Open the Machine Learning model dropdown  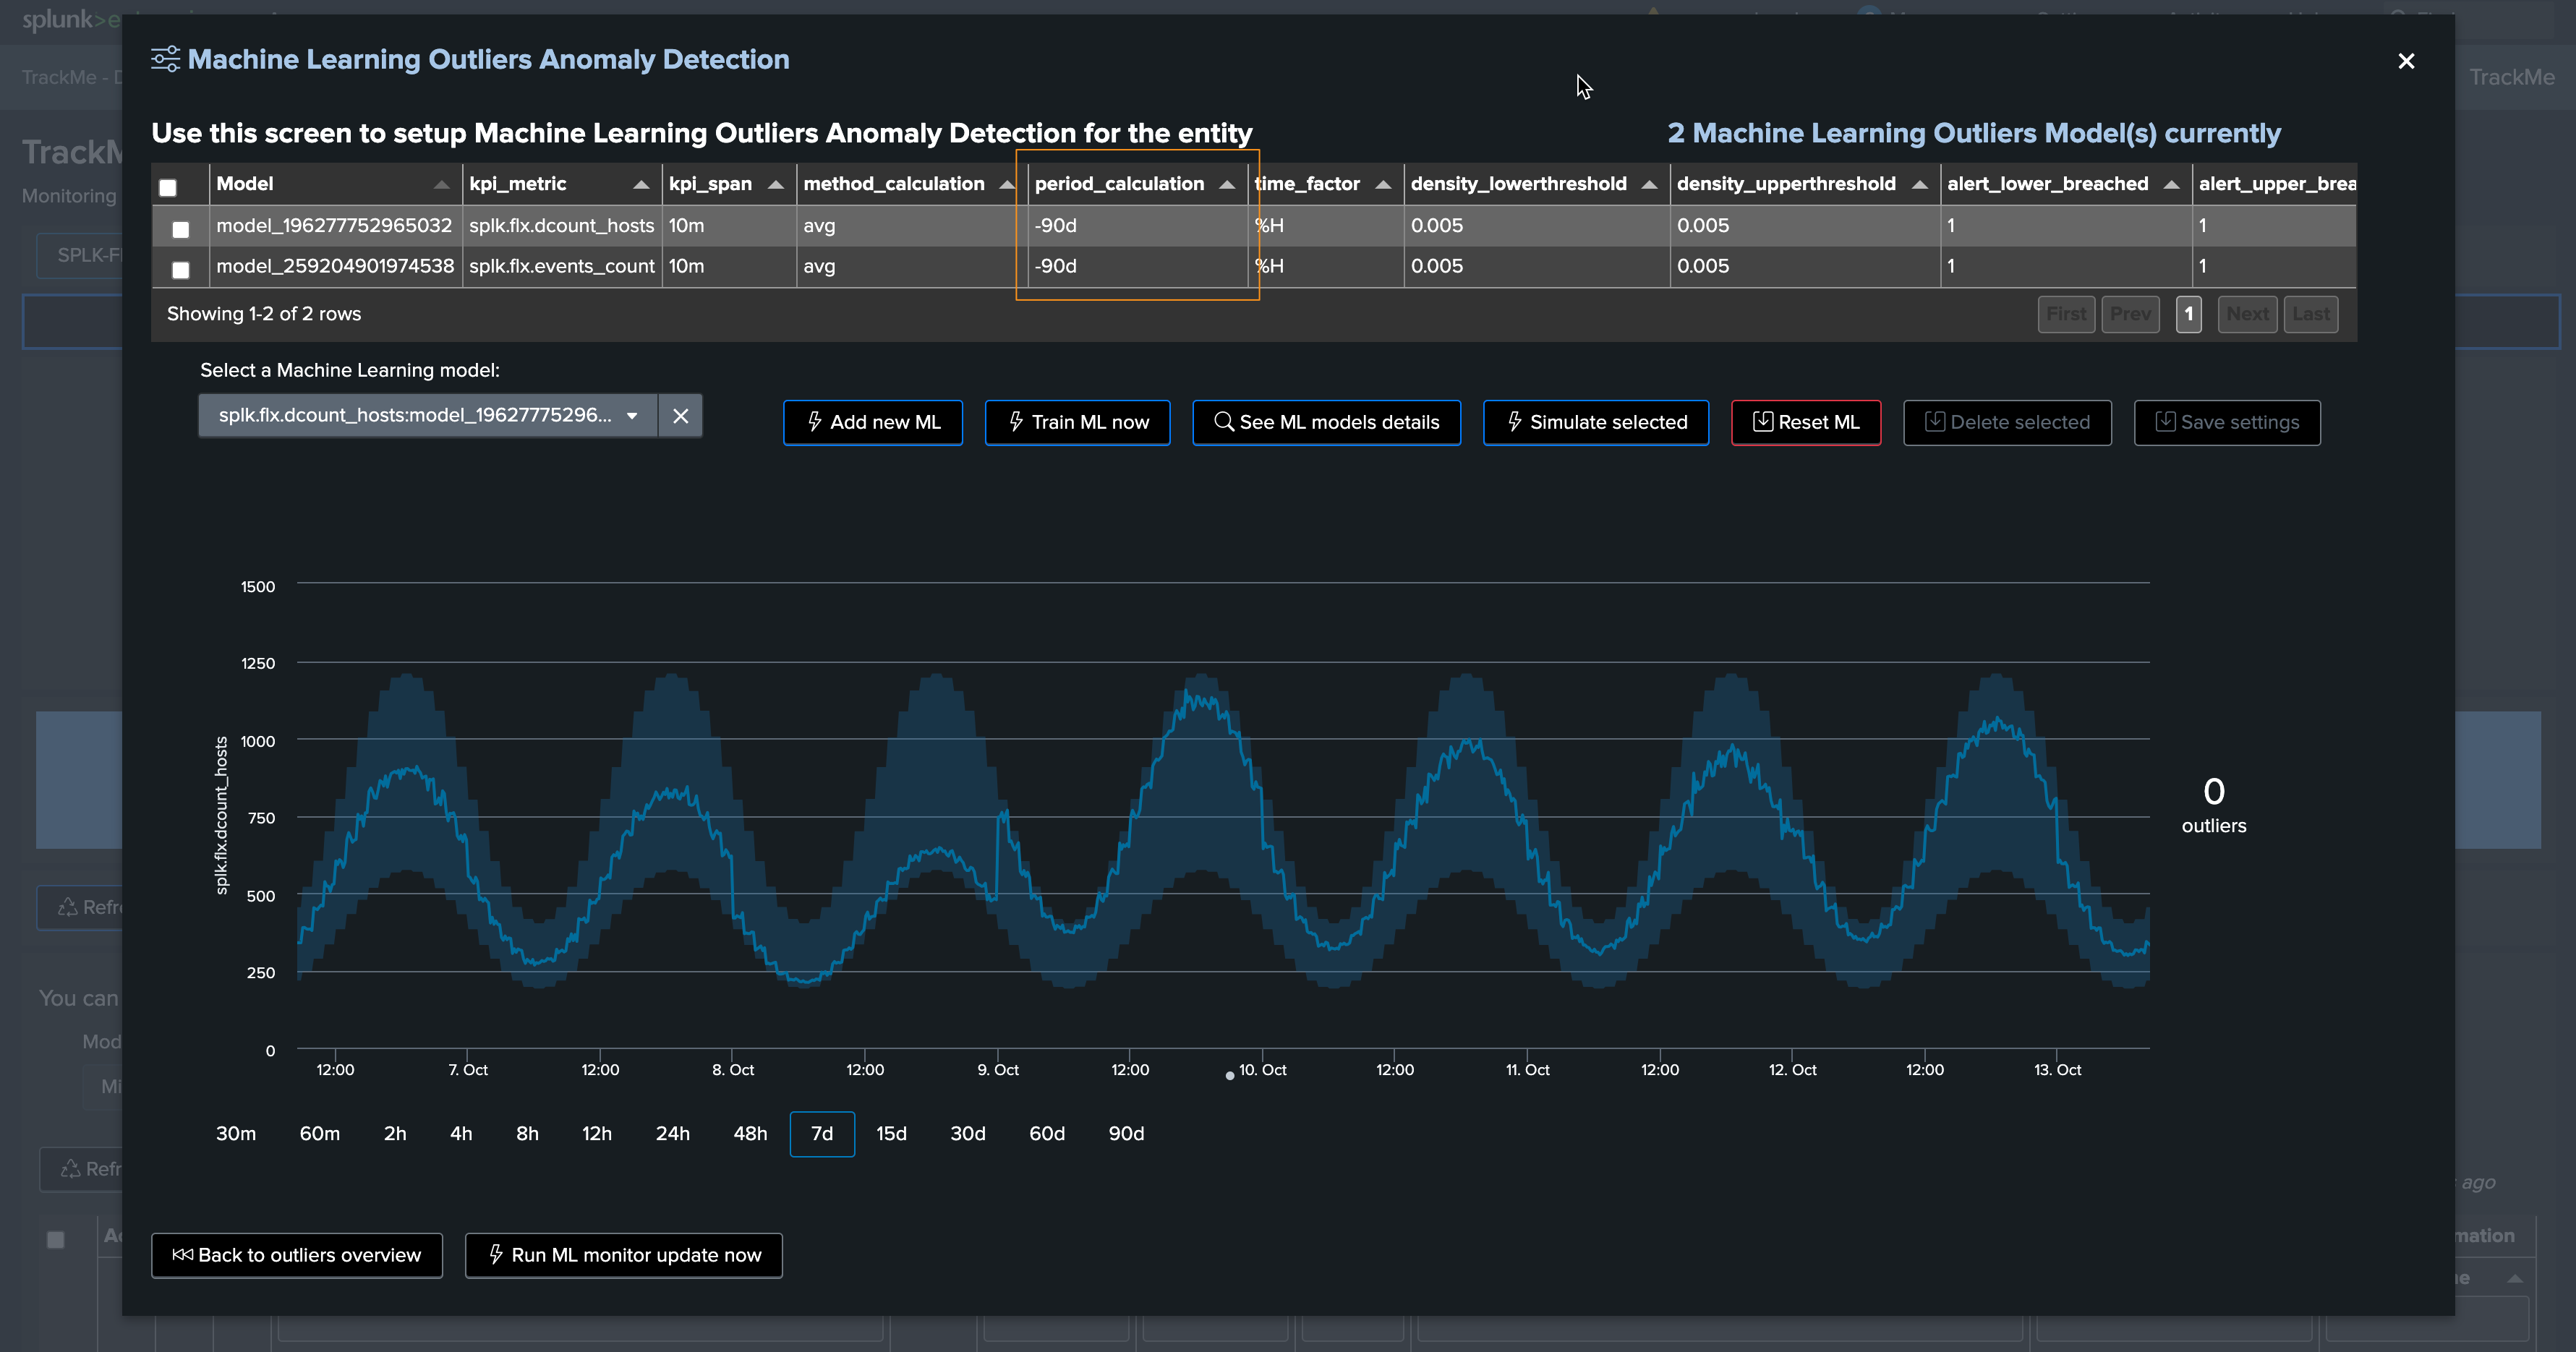(x=428, y=415)
